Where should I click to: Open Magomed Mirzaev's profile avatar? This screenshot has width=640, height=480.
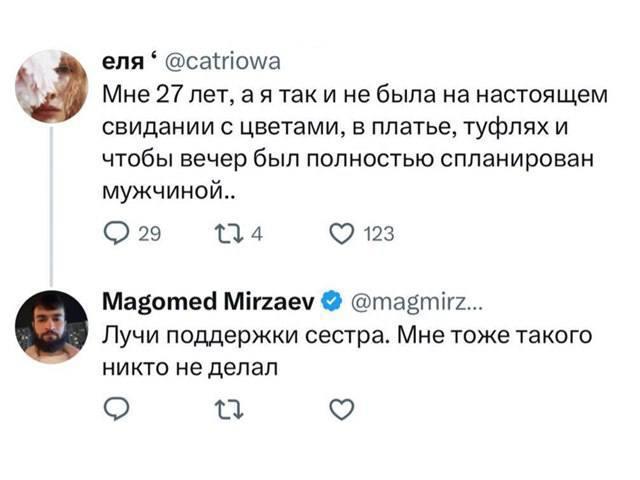point(52,327)
